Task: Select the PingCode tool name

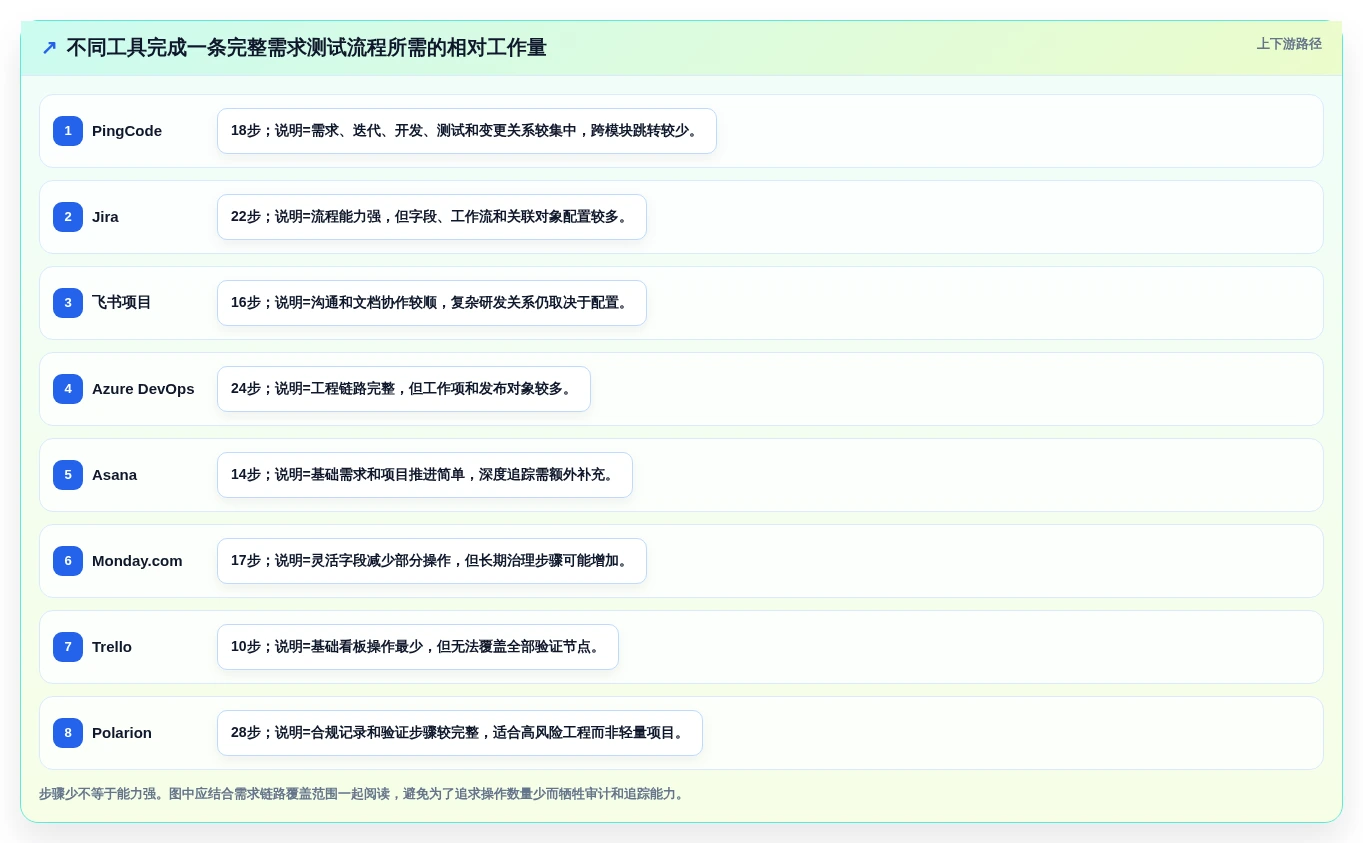Action: click(x=127, y=131)
